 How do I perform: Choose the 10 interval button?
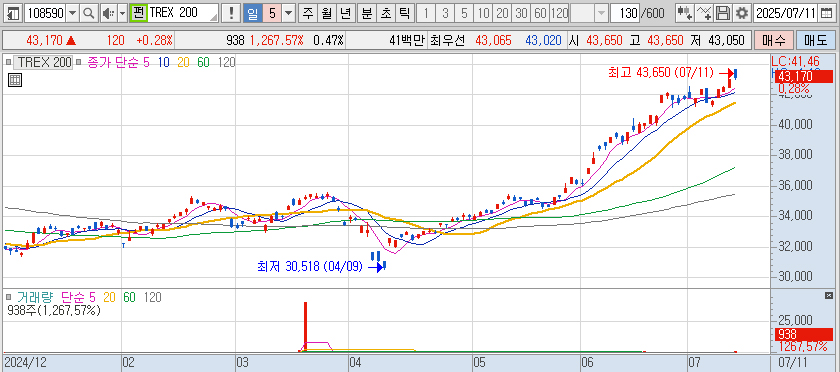[483, 13]
